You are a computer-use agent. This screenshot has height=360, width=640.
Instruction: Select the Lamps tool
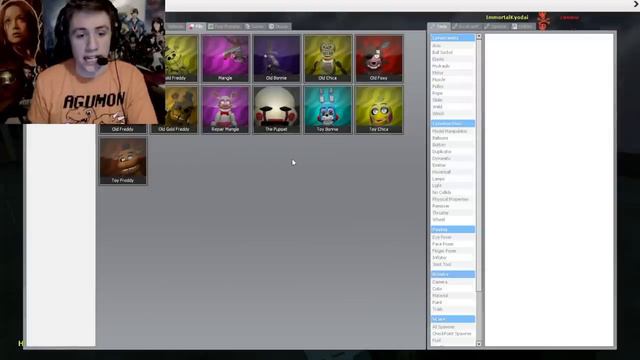(453, 179)
